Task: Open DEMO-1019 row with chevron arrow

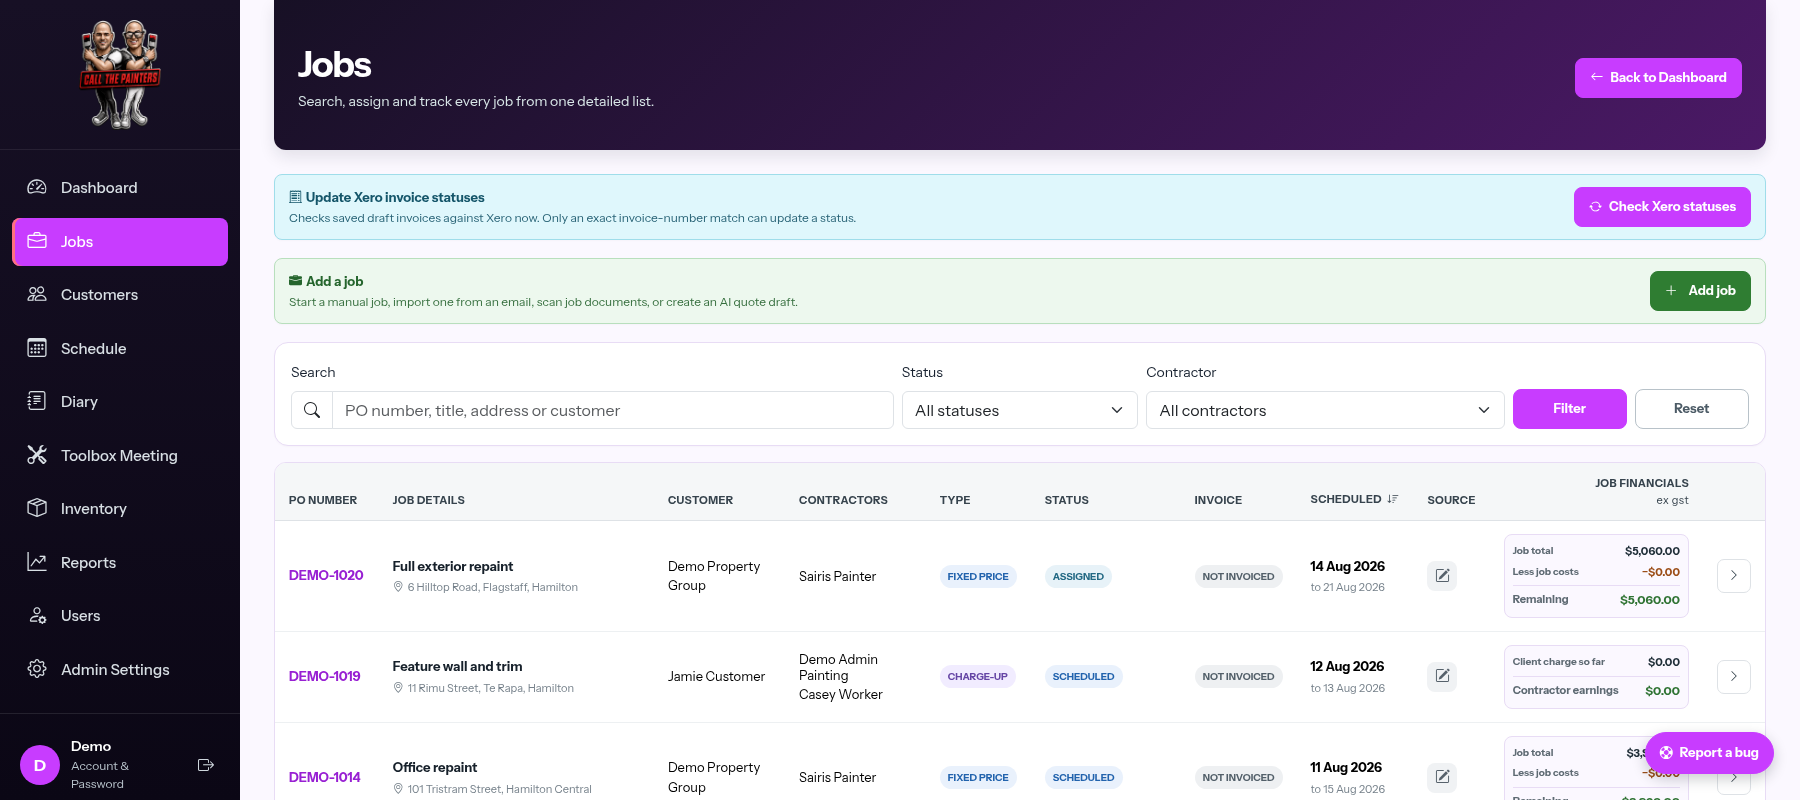Action: [x=1734, y=676]
